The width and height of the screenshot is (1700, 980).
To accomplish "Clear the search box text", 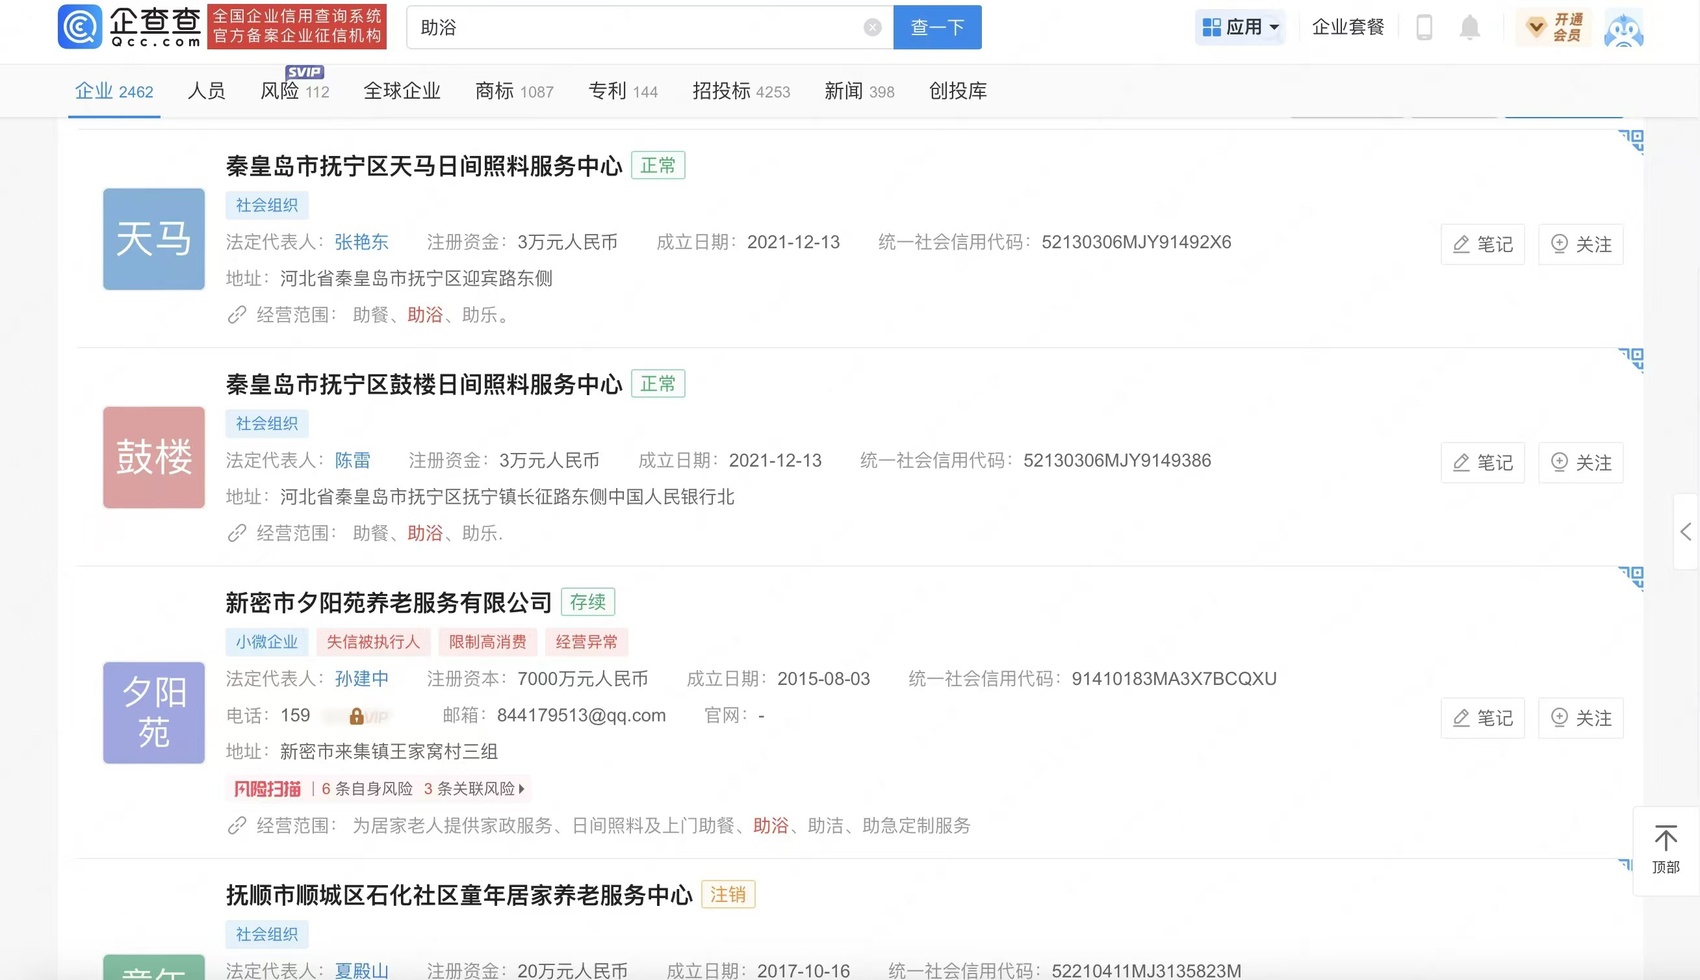I will 872,28.
